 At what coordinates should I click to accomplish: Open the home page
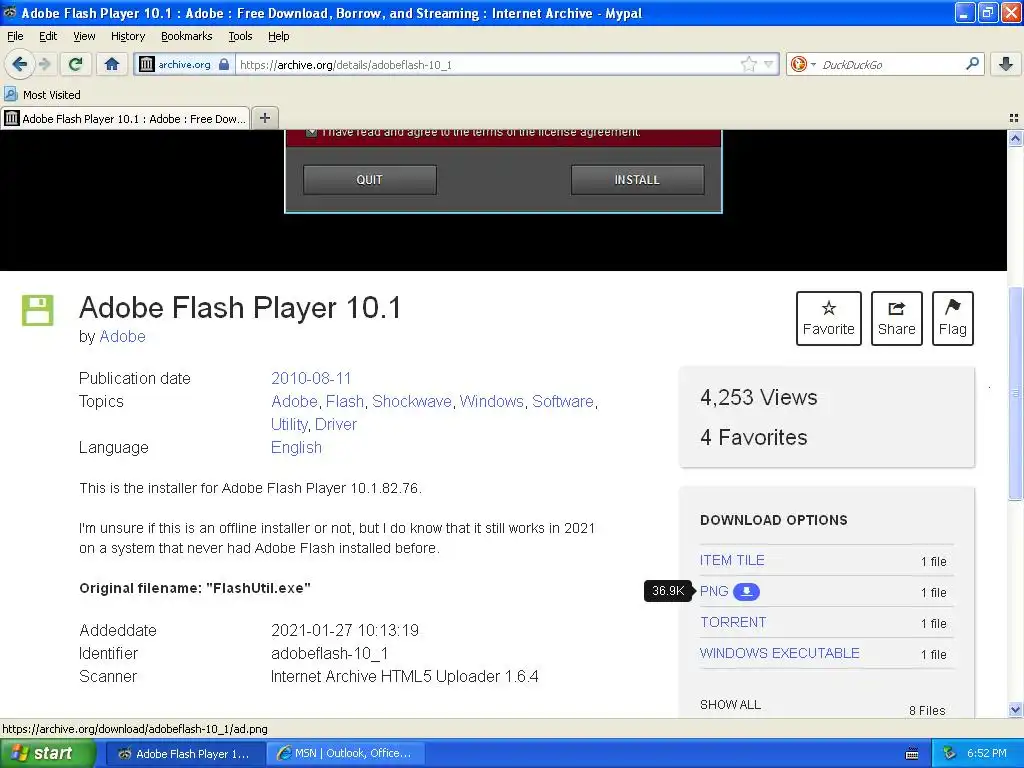(112, 64)
